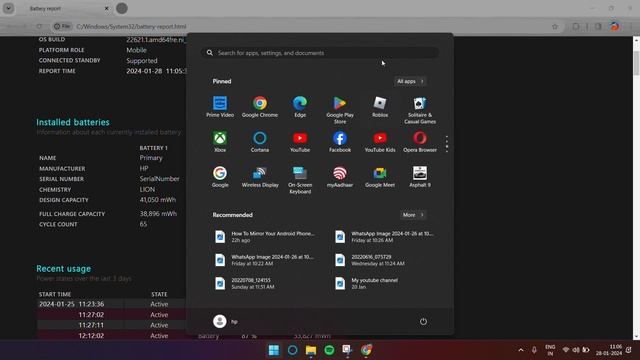The width and height of the screenshot is (640, 360).
Task: Open 'How To Mirror Your Android Phone' file
Action: coord(264,237)
